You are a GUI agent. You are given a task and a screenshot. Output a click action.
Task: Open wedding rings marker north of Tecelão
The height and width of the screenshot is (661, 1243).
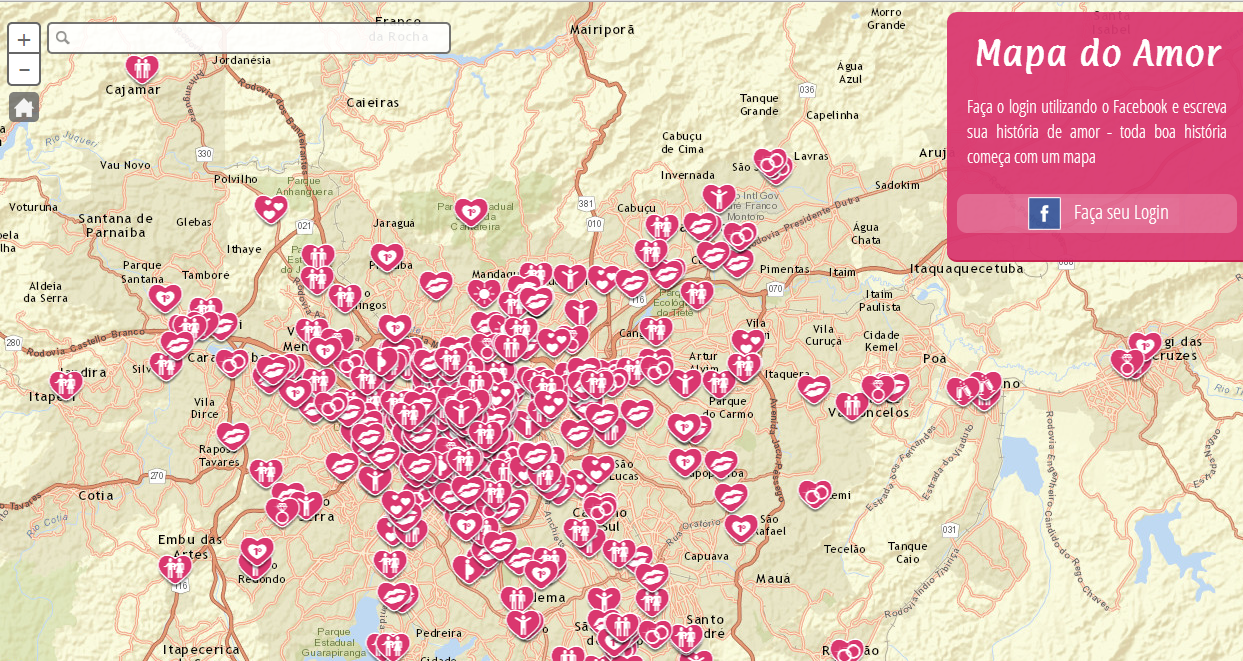pyautogui.click(x=815, y=494)
